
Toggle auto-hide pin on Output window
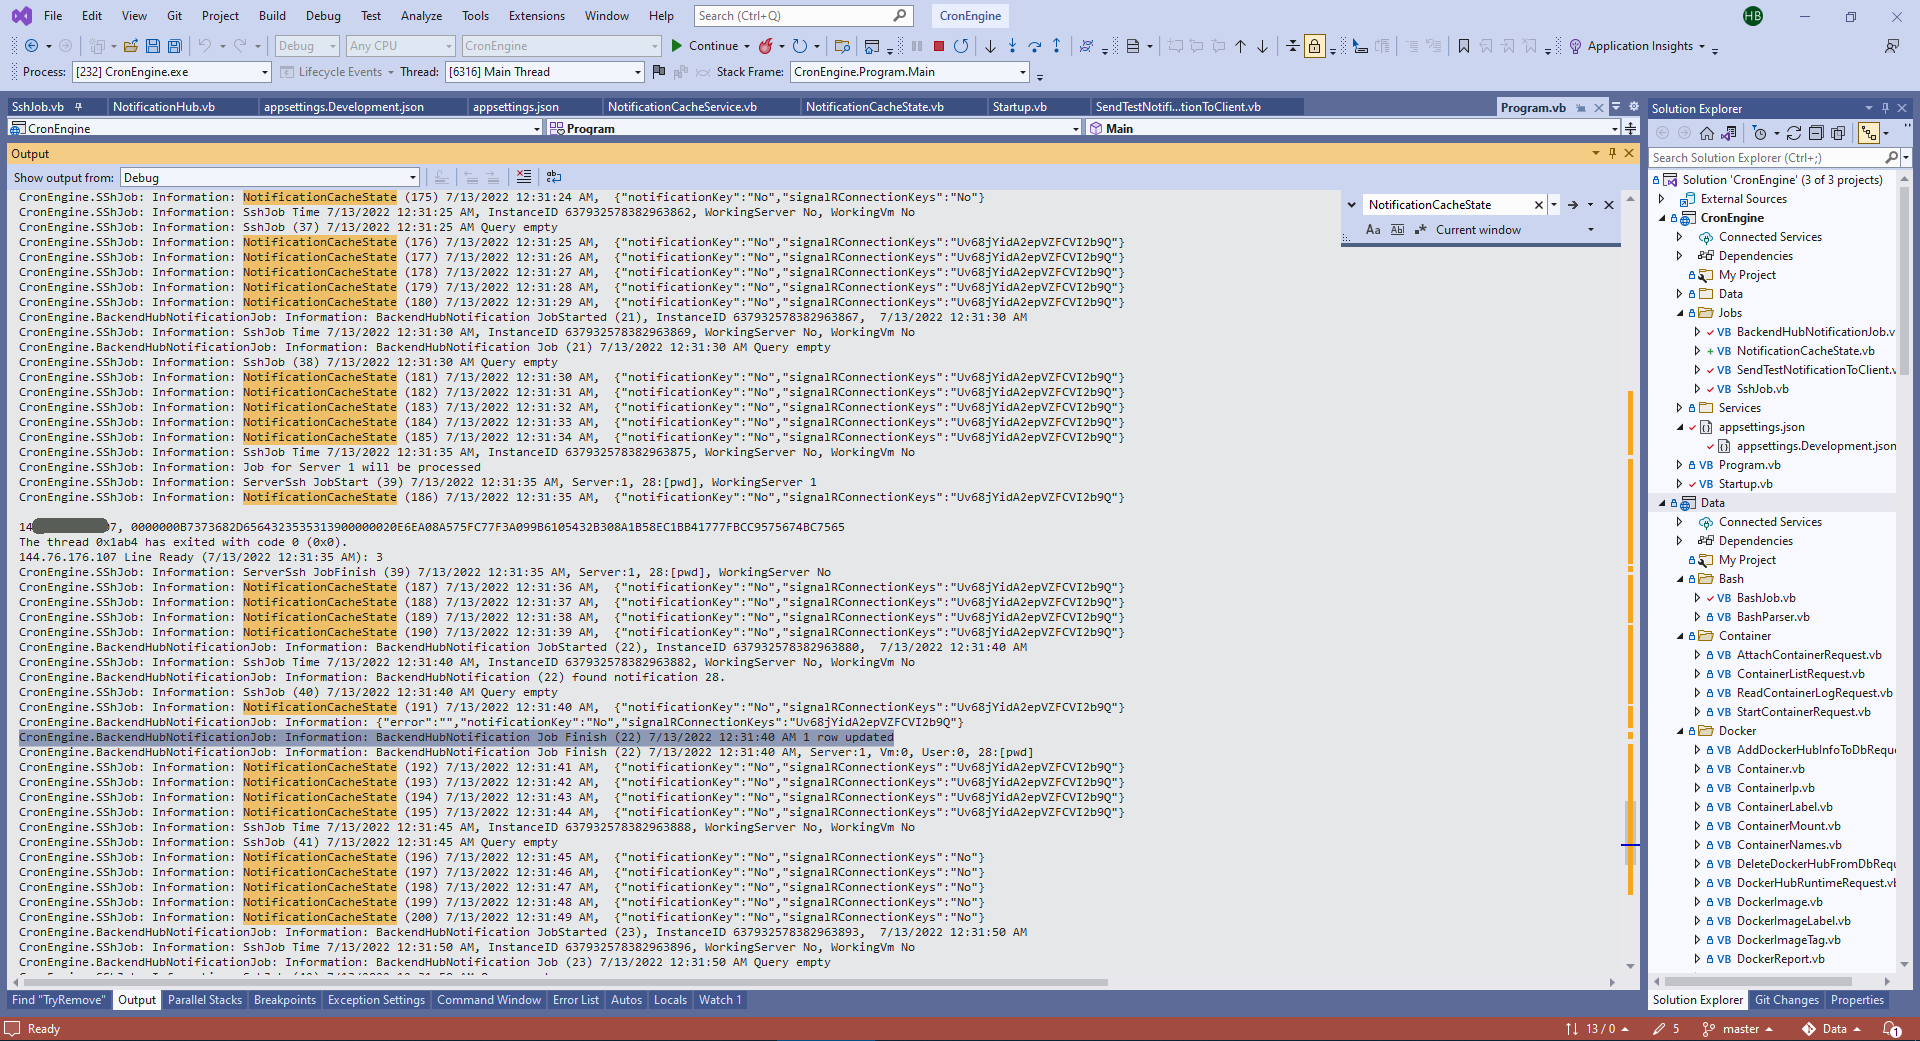click(1612, 153)
